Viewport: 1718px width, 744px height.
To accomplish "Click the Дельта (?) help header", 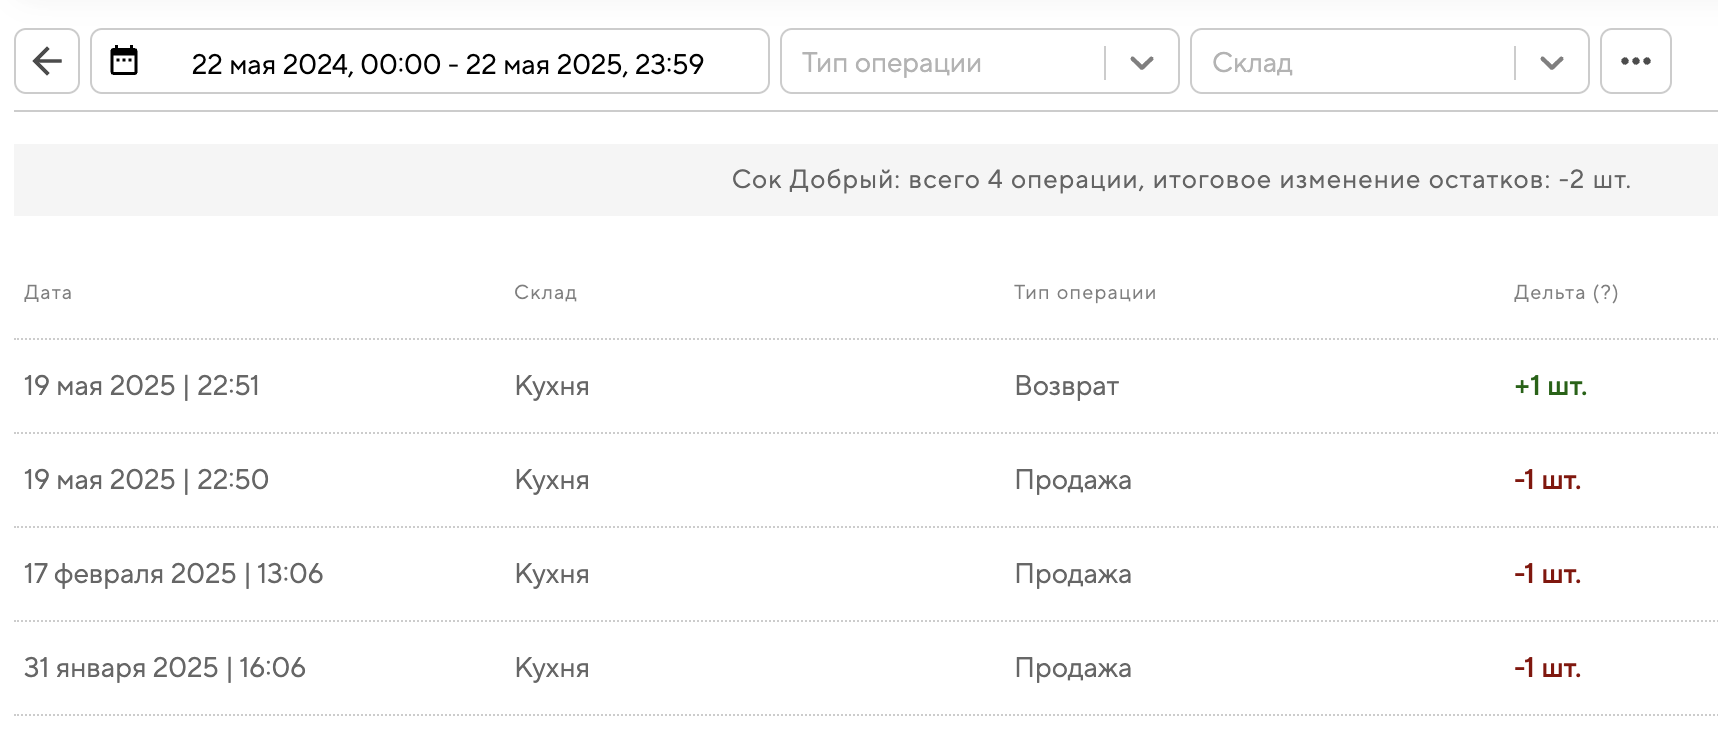I will (x=1565, y=293).
